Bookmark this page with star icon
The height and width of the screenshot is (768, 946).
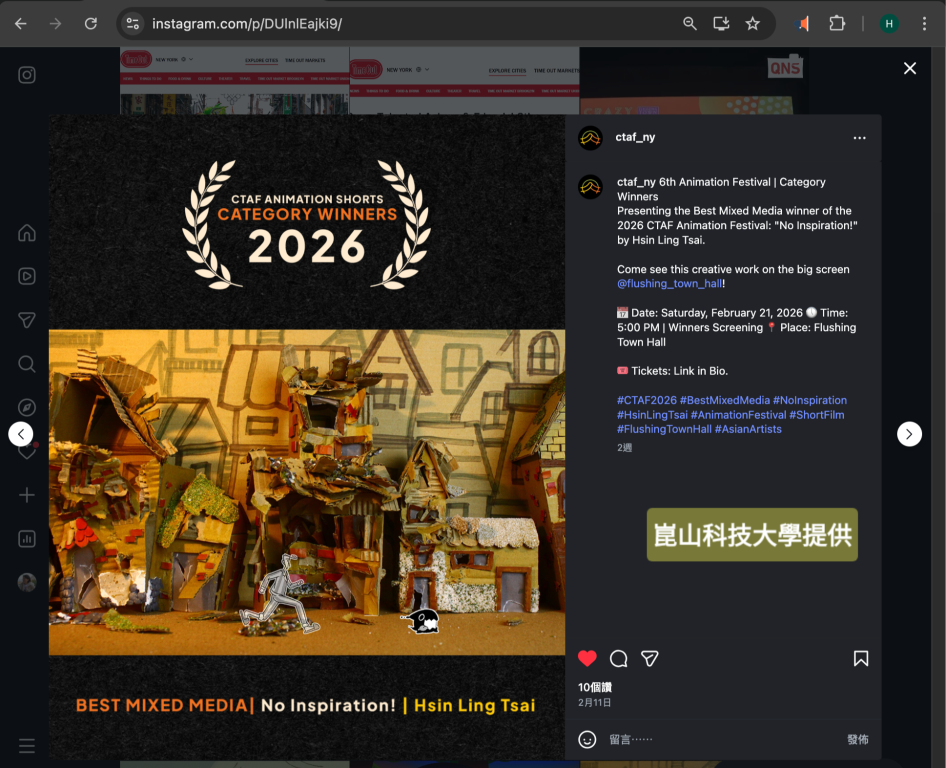click(x=753, y=23)
